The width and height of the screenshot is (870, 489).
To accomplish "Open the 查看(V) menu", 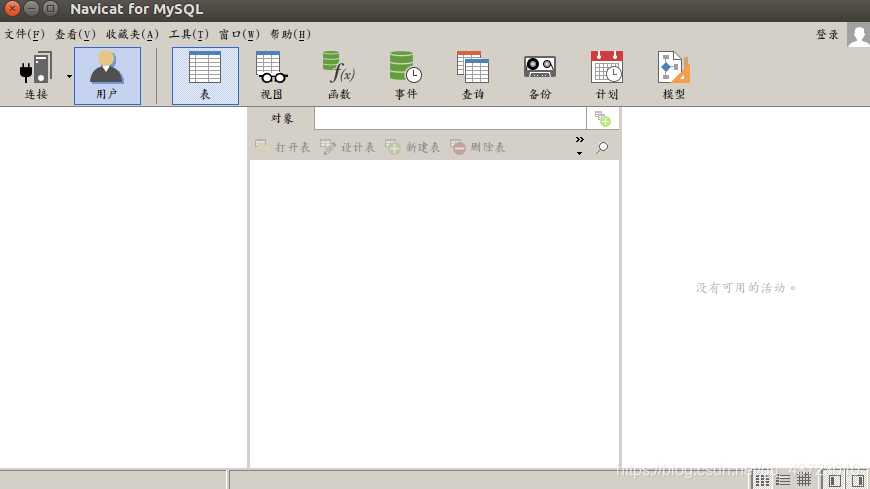I will [75, 34].
